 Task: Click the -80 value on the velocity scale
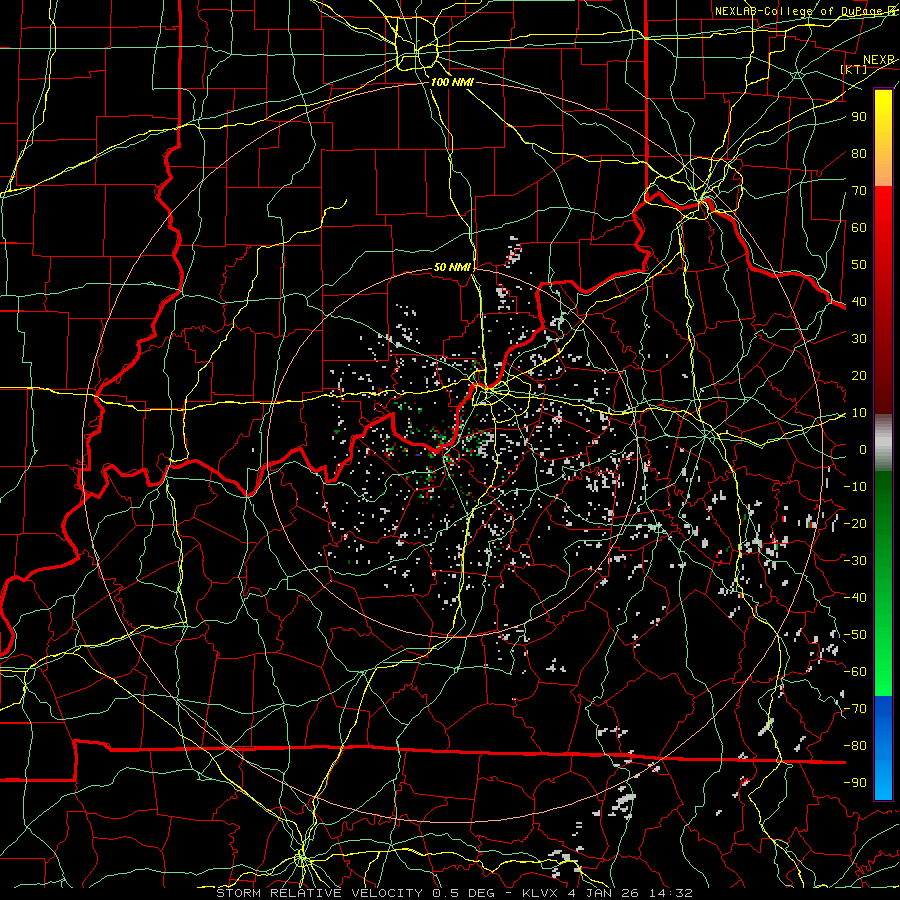coord(855,746)
